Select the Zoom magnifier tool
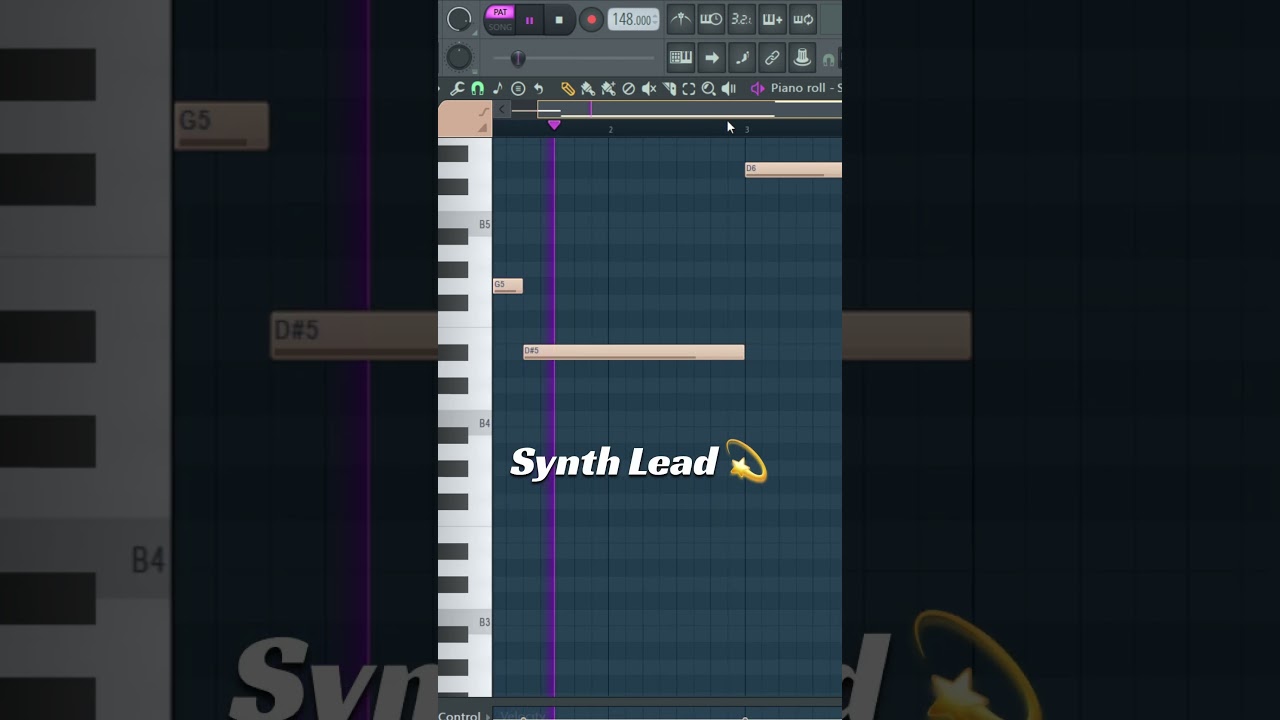 click(x=709, y=89)
